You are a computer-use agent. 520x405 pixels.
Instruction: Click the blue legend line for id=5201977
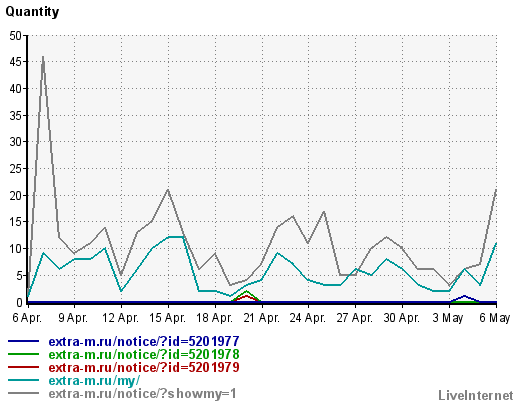pyautogui.click(x=23, y=341)
